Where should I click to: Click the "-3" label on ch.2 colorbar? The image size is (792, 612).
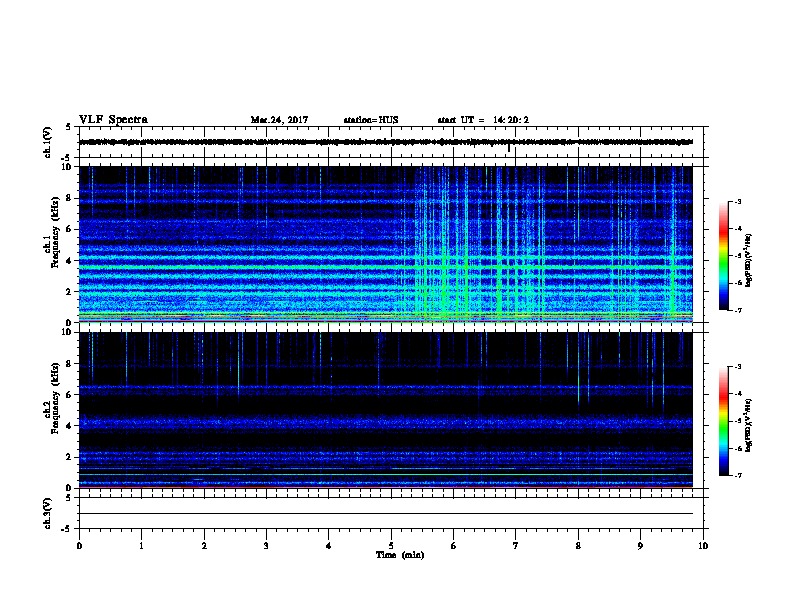[737, 367]
